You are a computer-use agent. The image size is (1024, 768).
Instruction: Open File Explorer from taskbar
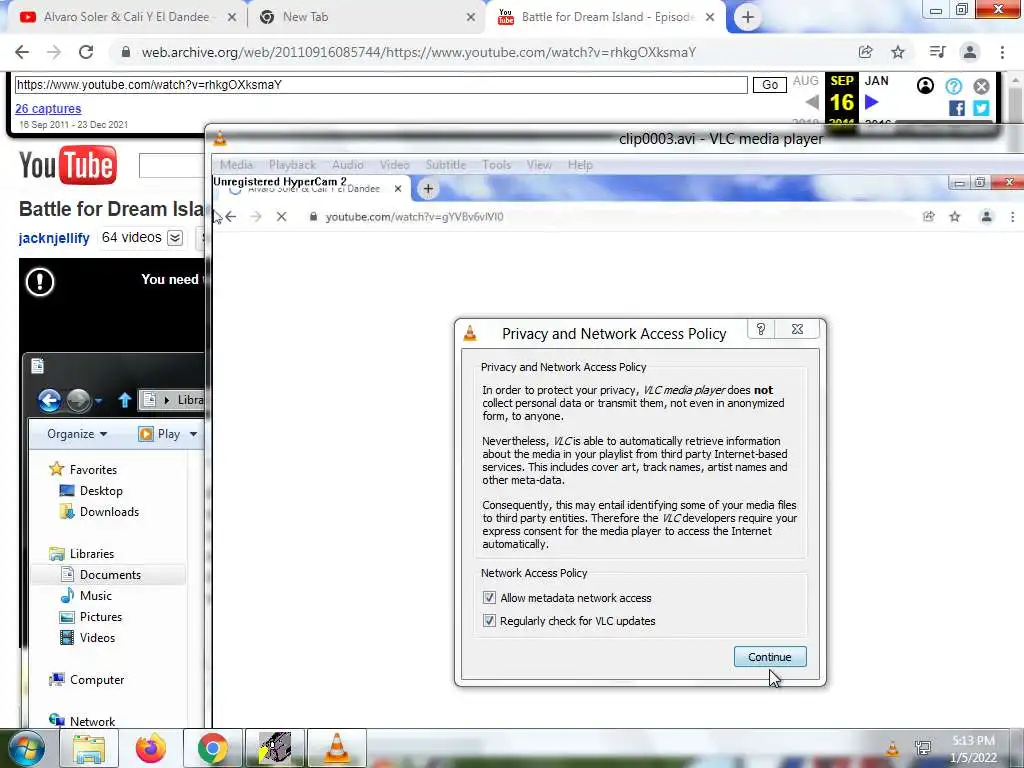coord(89,748)
